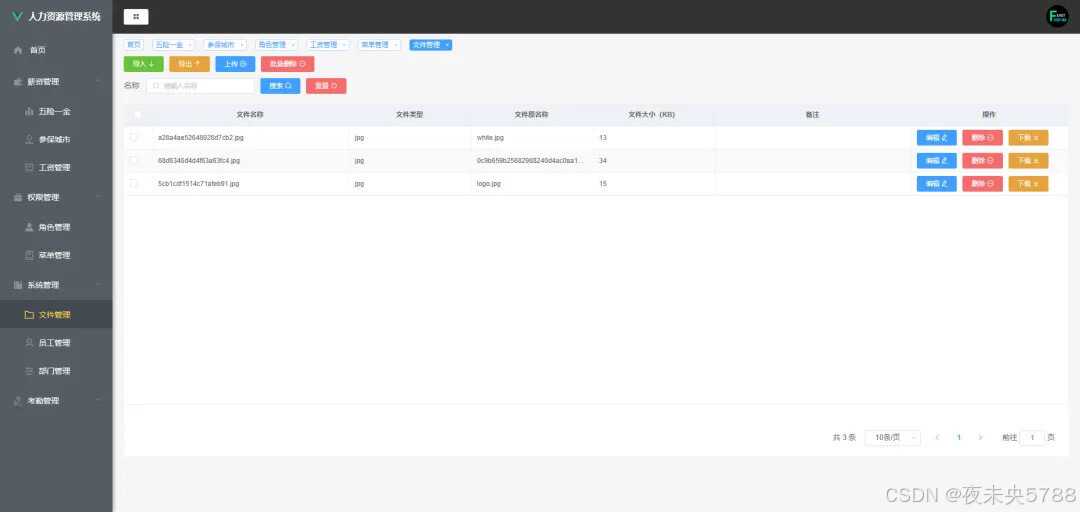Close the 菜单管理 tab with its x
Viewport: 1080px width, 512px height.
pos(395,45)
